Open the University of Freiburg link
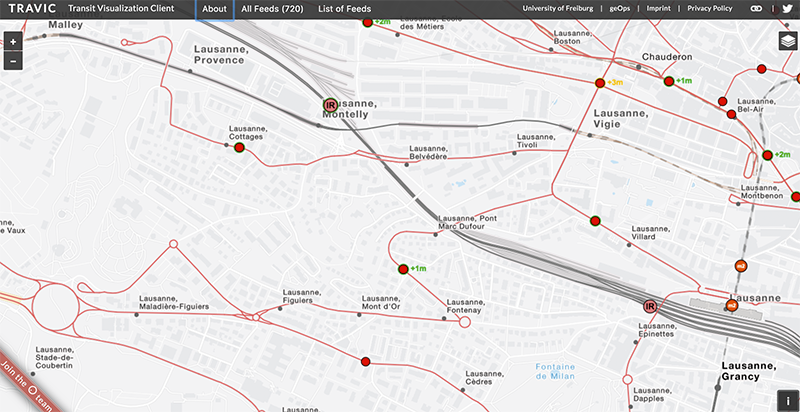This screenshot has height=412, width=800. click(556, 9)
